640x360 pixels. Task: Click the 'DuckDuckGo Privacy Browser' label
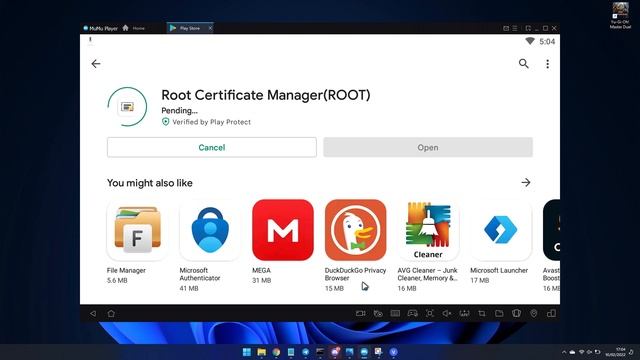(355, 274)
